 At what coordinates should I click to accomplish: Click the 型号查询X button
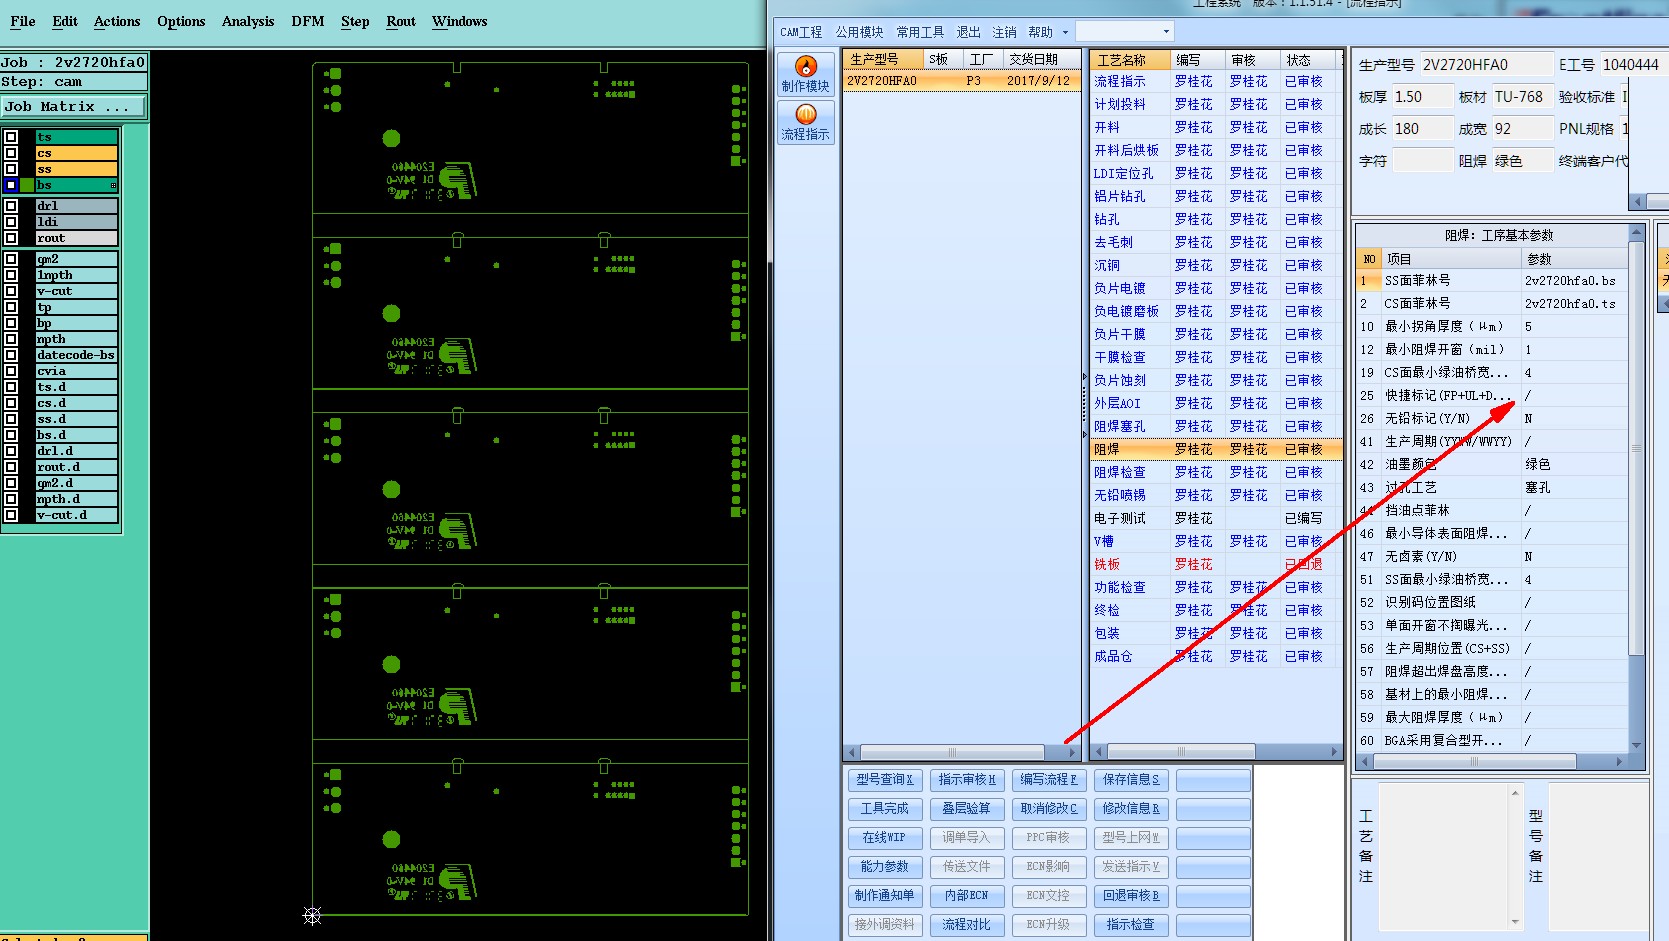point(884,780)
